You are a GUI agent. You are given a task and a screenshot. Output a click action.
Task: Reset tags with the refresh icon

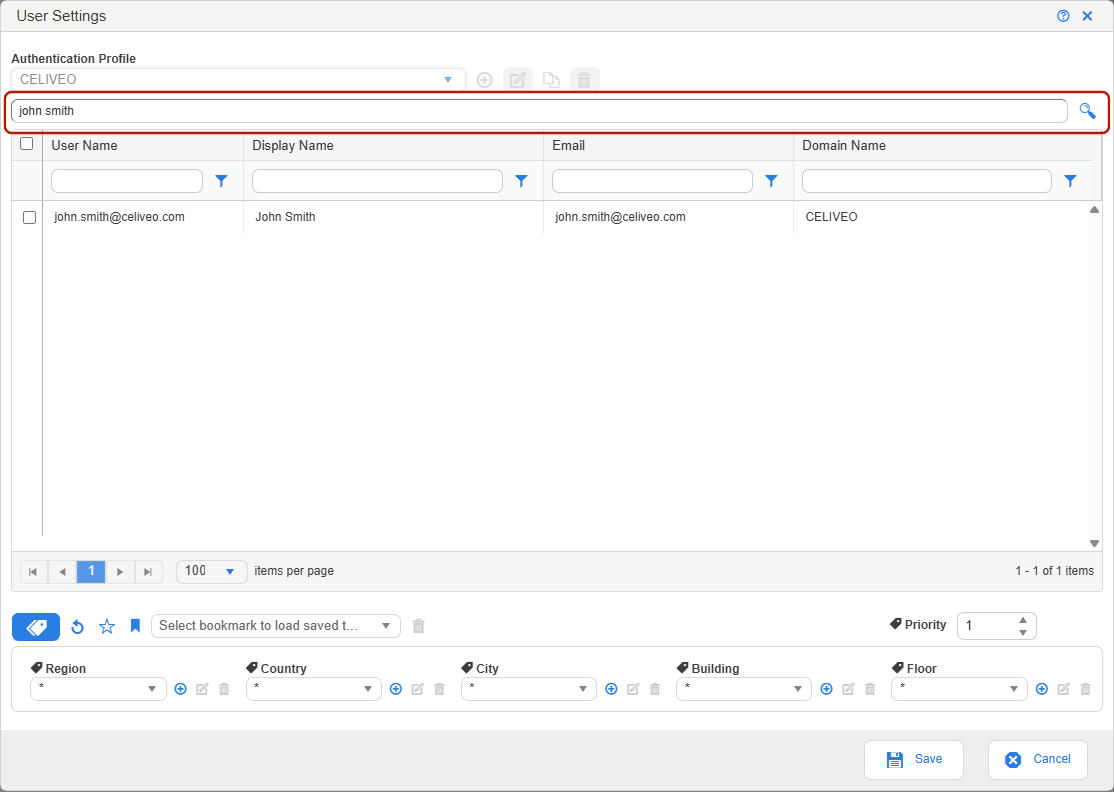tap(77, 627)
